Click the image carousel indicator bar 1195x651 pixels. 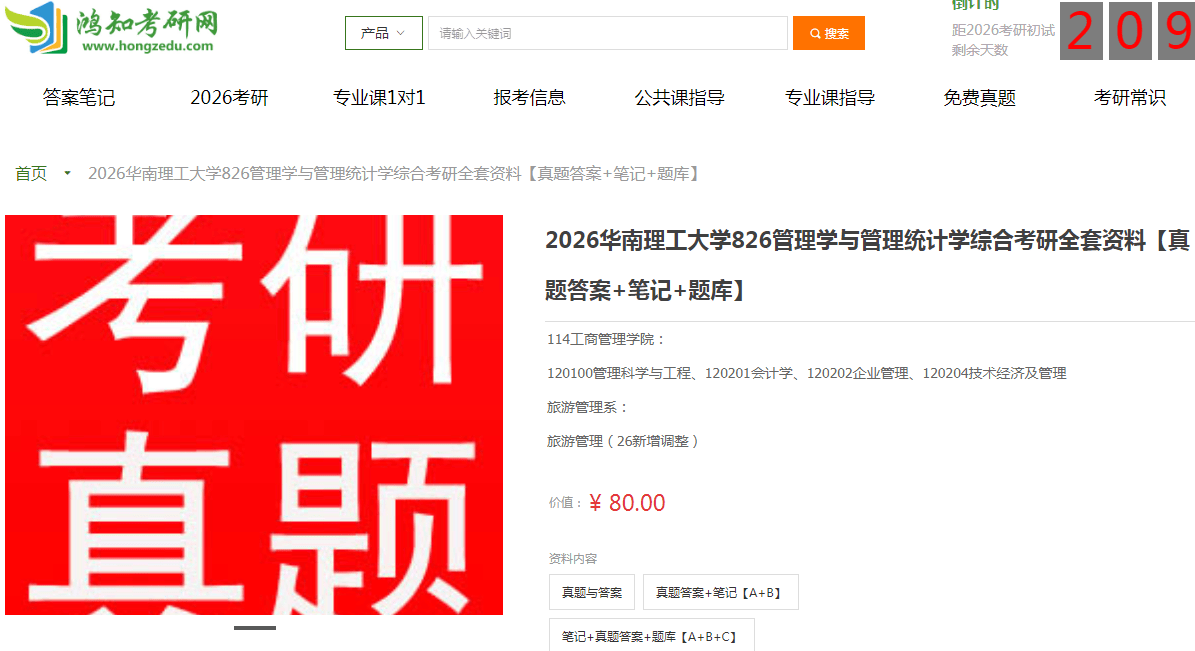[255, 628]
